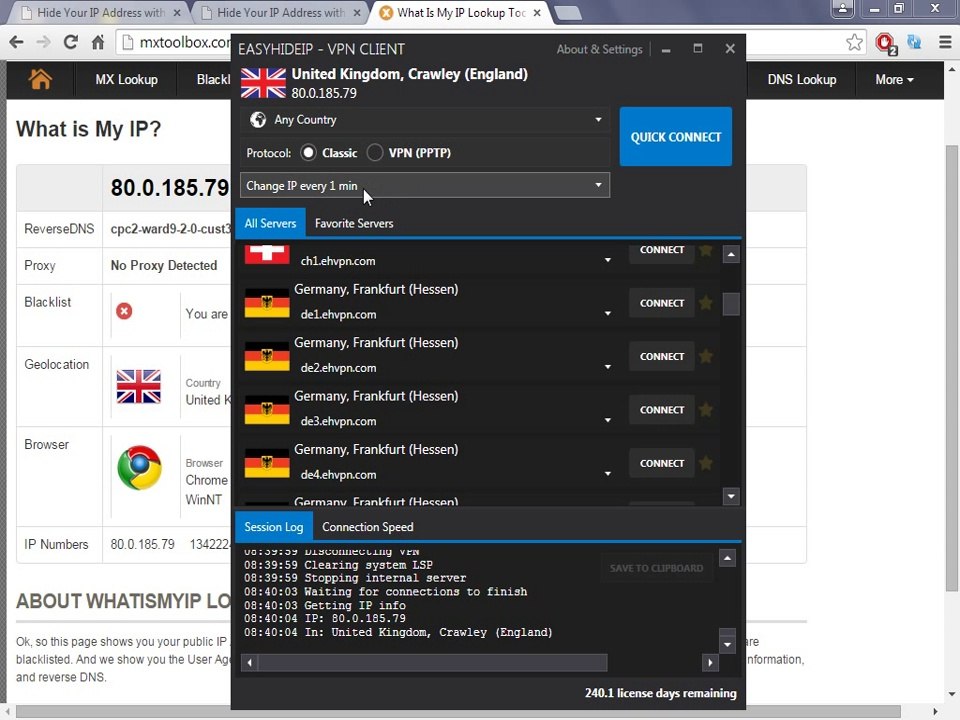960x720 pixels.
Task: Expand options arrow for de3.ehvpn.com
Action: pos(607,420)
